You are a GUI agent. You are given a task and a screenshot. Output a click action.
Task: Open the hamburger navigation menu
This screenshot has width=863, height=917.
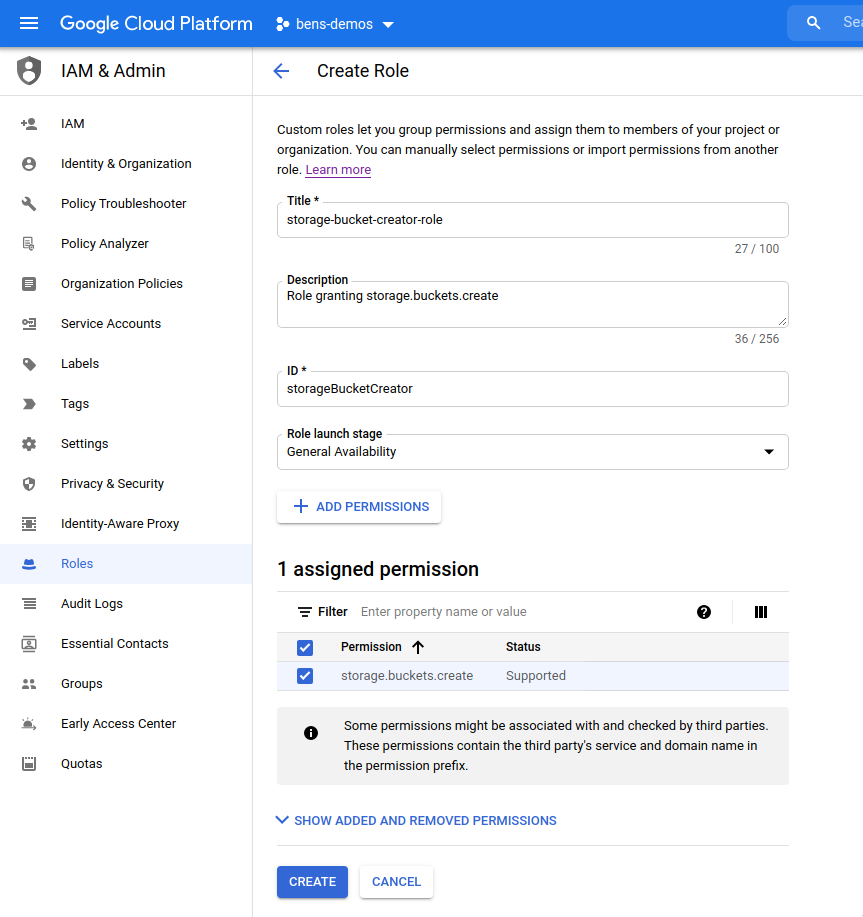coord(29,23)
